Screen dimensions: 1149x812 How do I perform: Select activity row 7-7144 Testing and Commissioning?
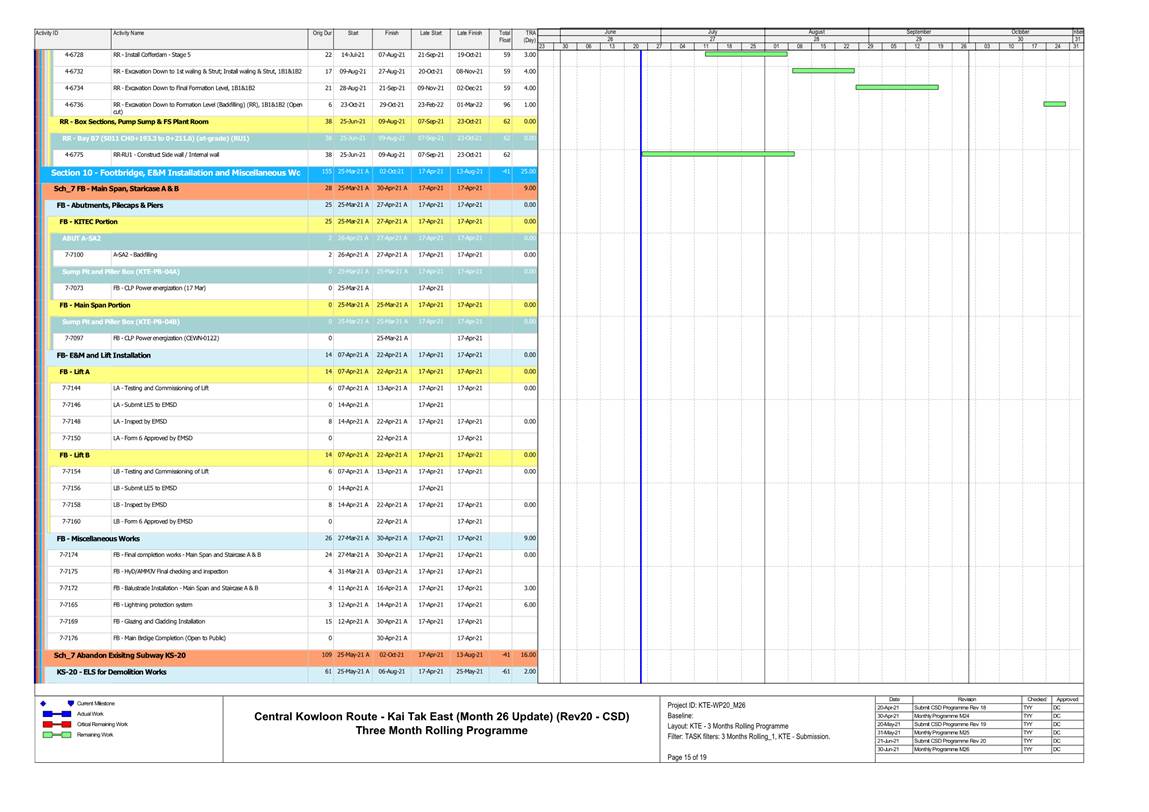click(x=160, y=387)
